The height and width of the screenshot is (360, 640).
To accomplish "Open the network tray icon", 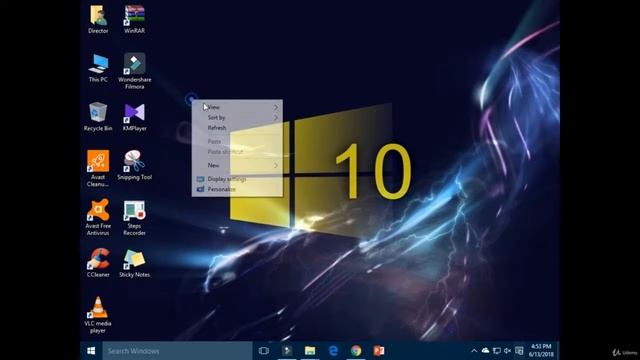I will pos(496,351).
